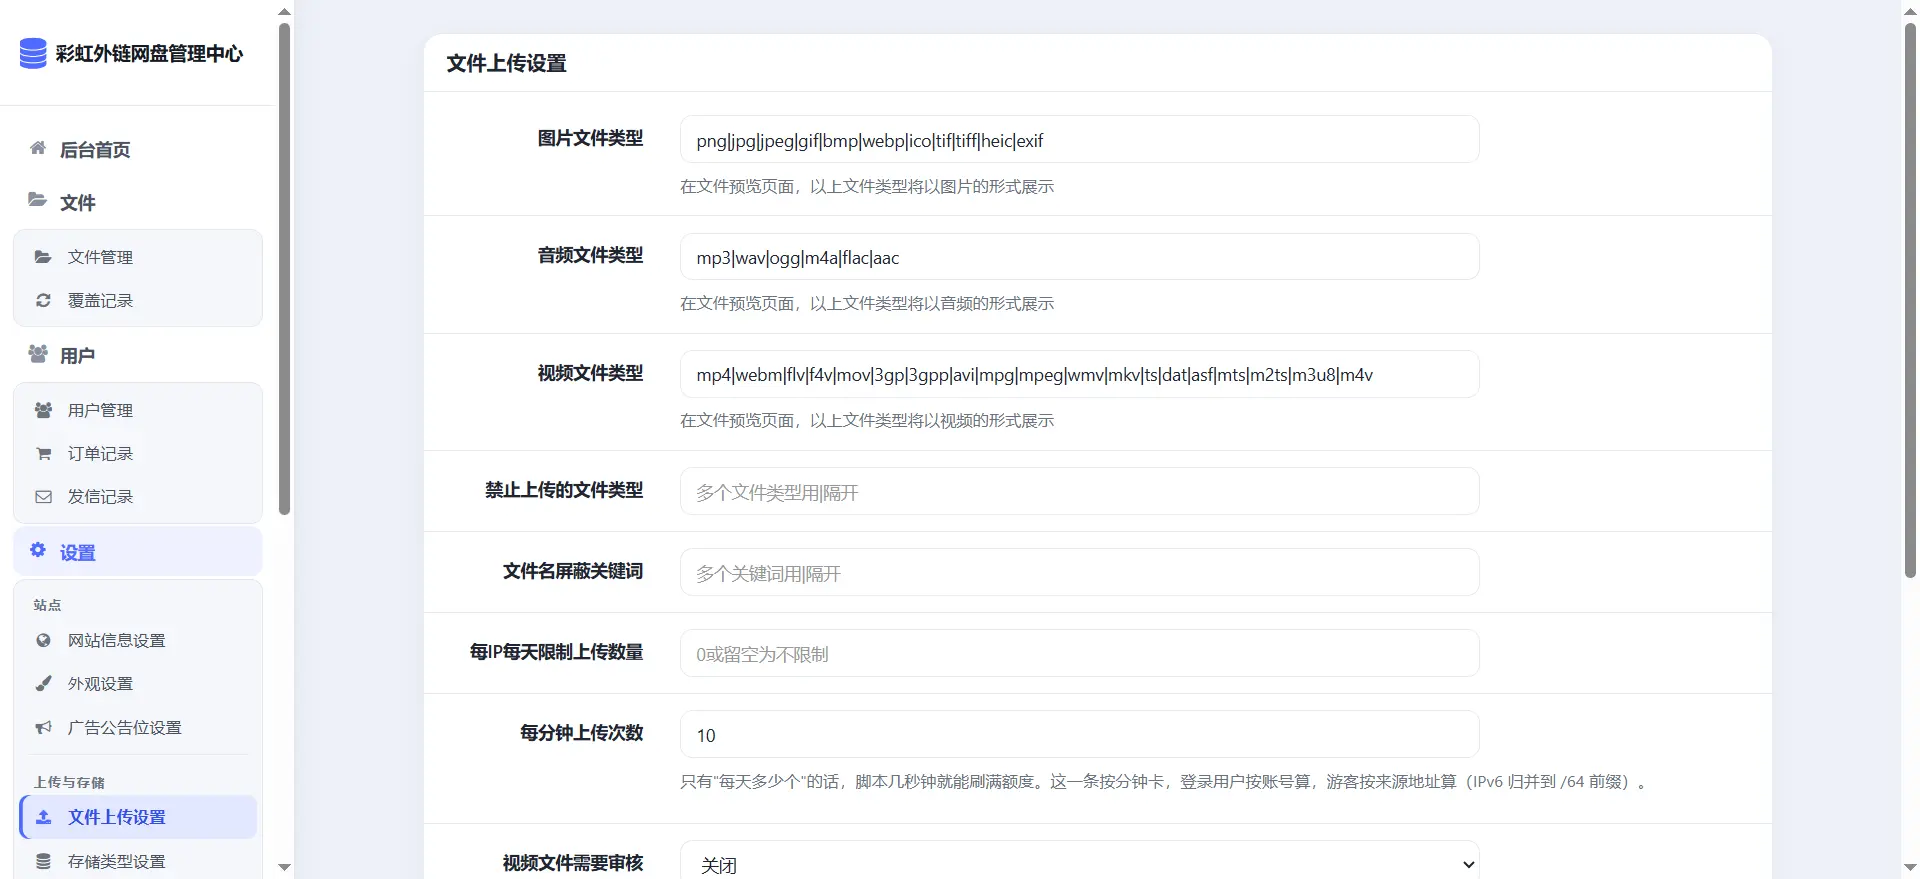The image size is (1920, 879).
Task: Click the 上传与存储 group label
Action: 69,782
